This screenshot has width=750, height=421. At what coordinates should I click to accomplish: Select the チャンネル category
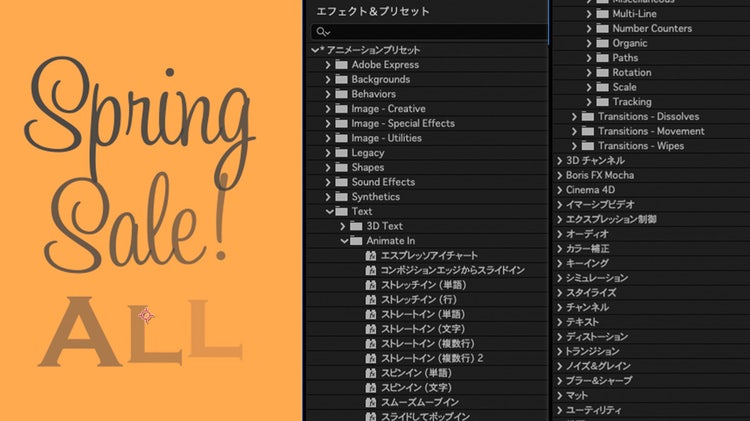tap(587, 308)
